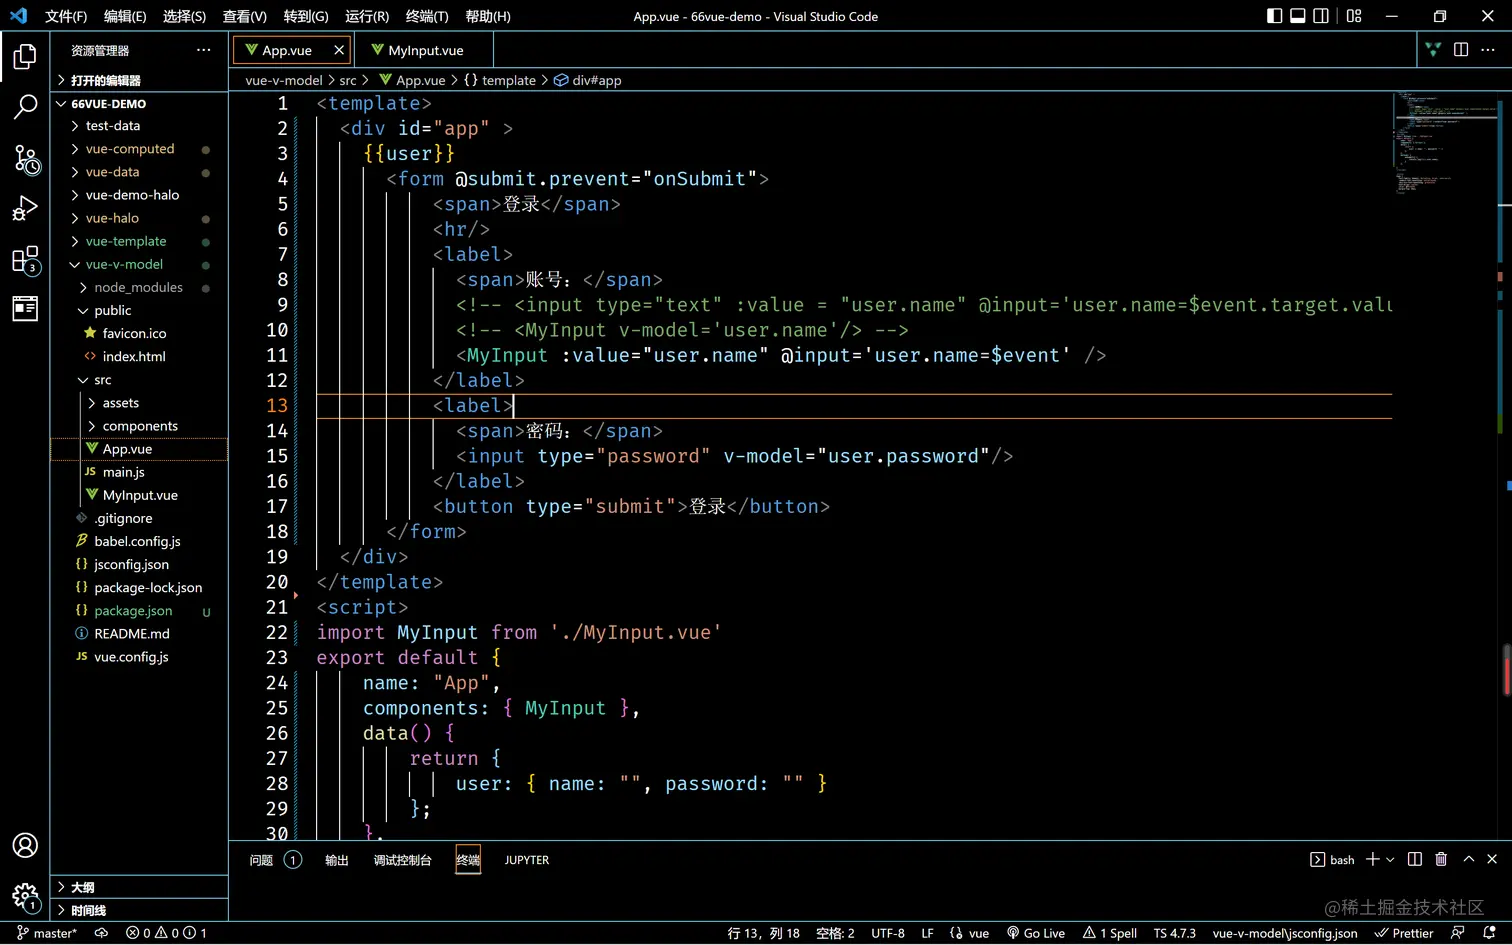This screenshot has width=1512, height=945.
Task: Expand the components folder
Action: click(139, 426)
